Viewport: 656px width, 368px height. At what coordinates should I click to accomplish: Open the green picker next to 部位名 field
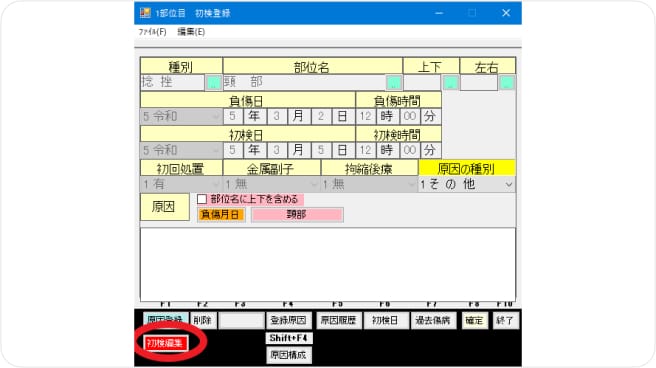point(394,82)
